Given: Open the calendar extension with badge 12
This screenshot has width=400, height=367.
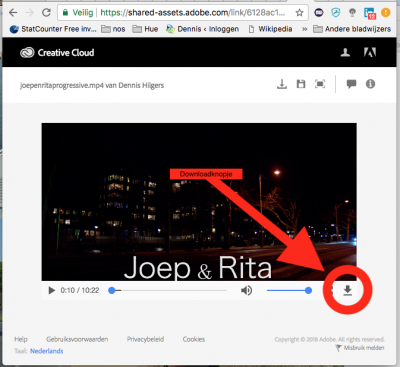Looking at the screenshot, I should coord(370,13).
